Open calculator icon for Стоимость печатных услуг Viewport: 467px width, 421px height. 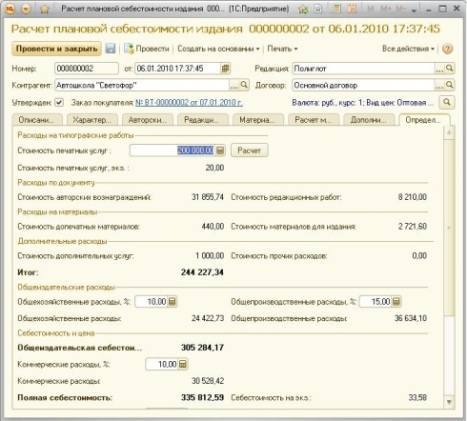[220, 150]
